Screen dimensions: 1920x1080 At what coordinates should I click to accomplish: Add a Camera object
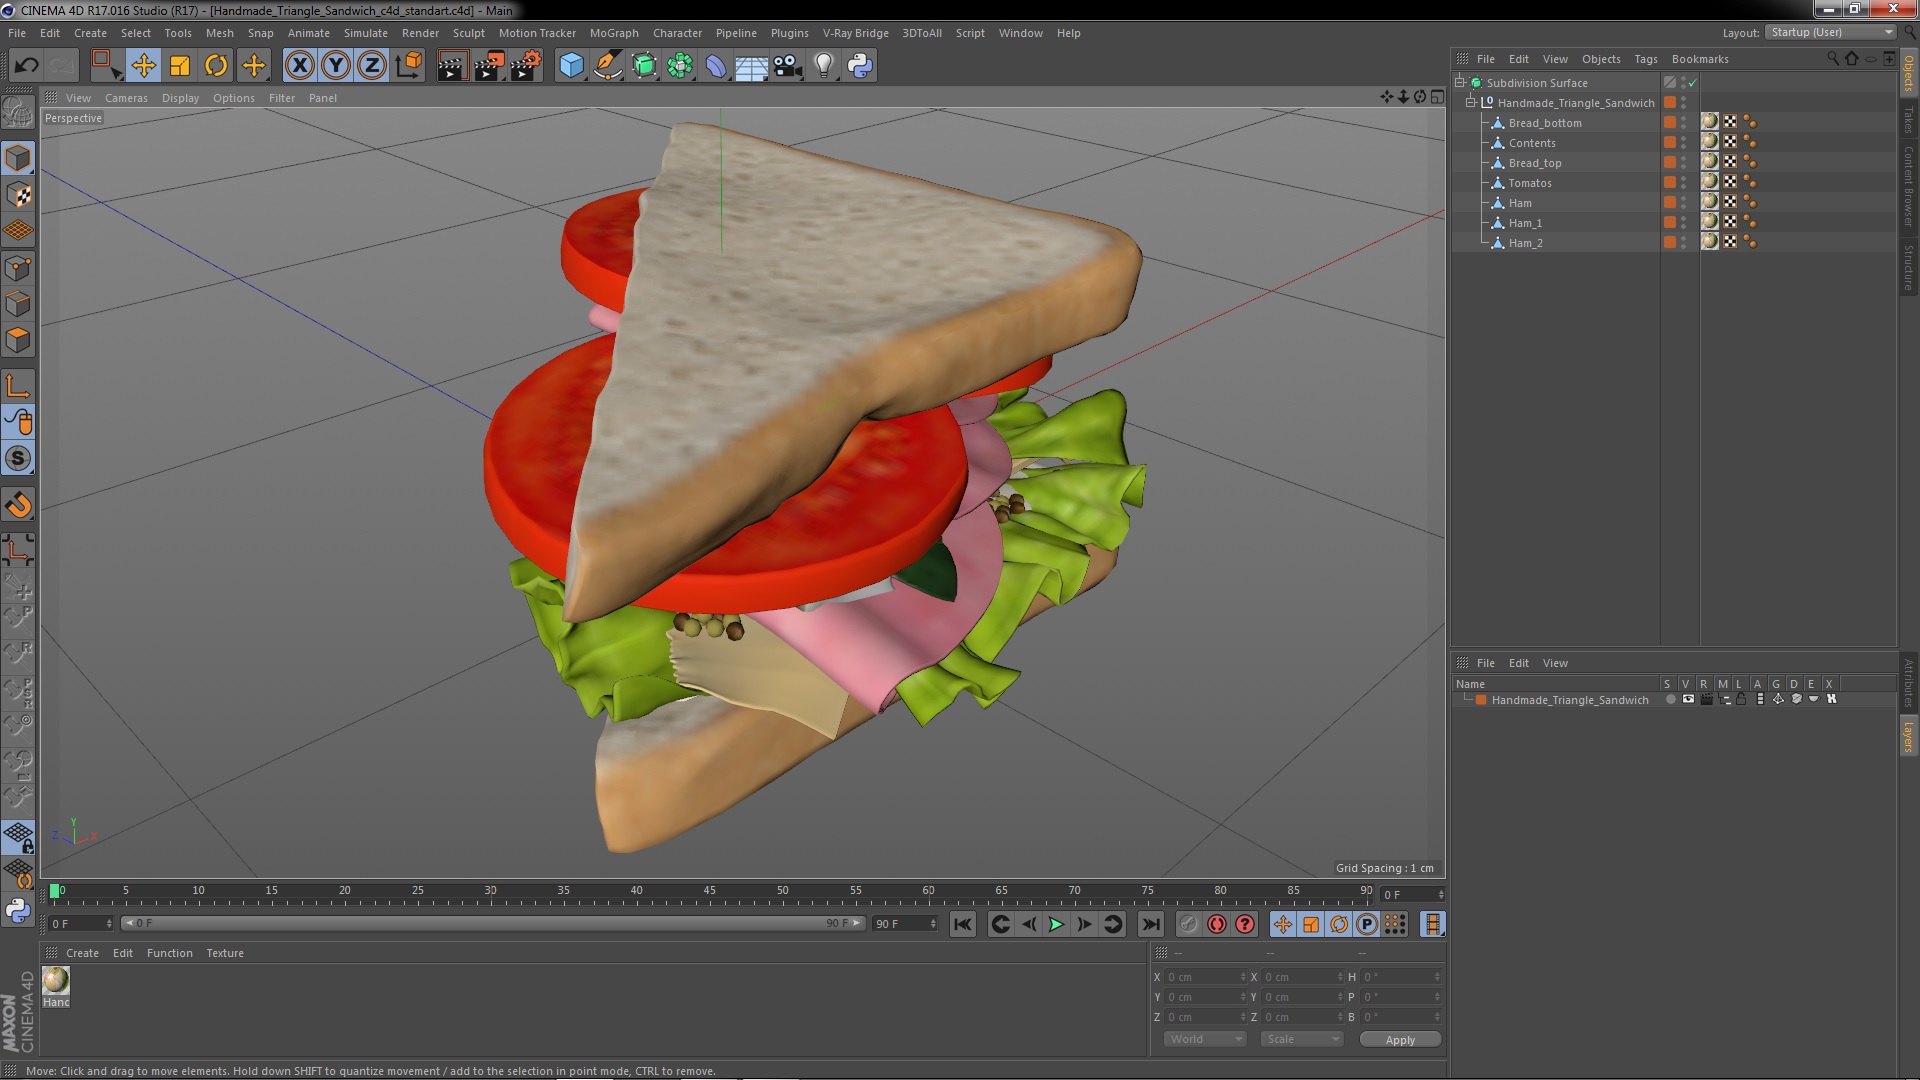click(788, 66)
